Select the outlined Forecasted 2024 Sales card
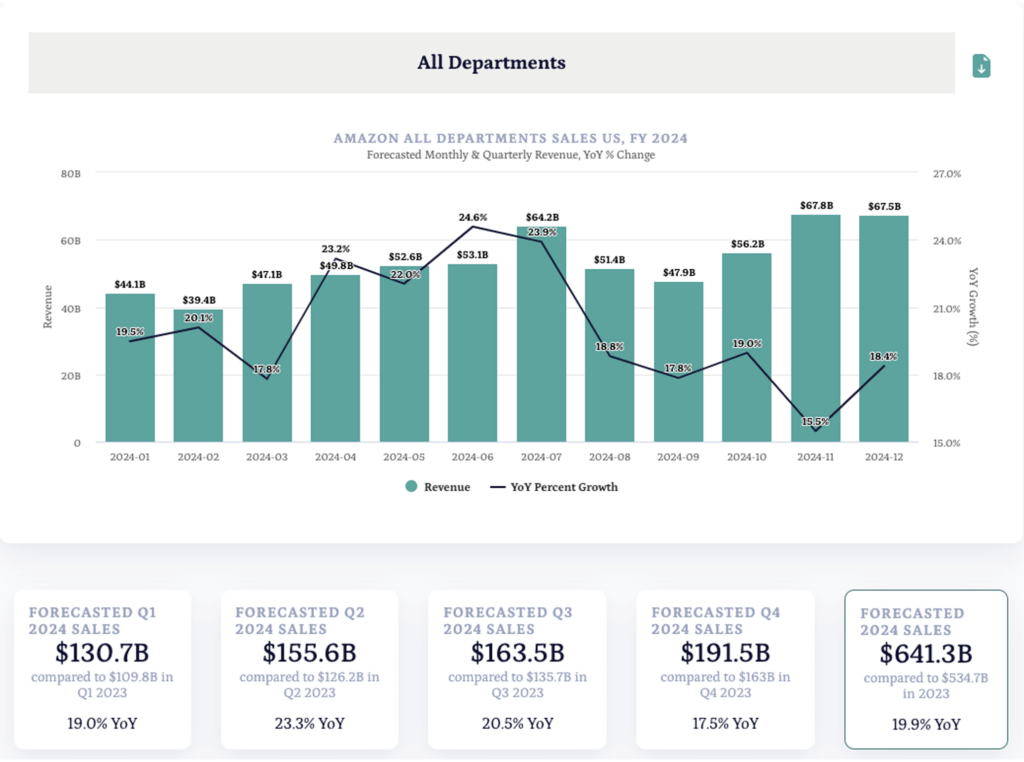Viewport: 1024px width, 762px height. (x=926, y=669)
